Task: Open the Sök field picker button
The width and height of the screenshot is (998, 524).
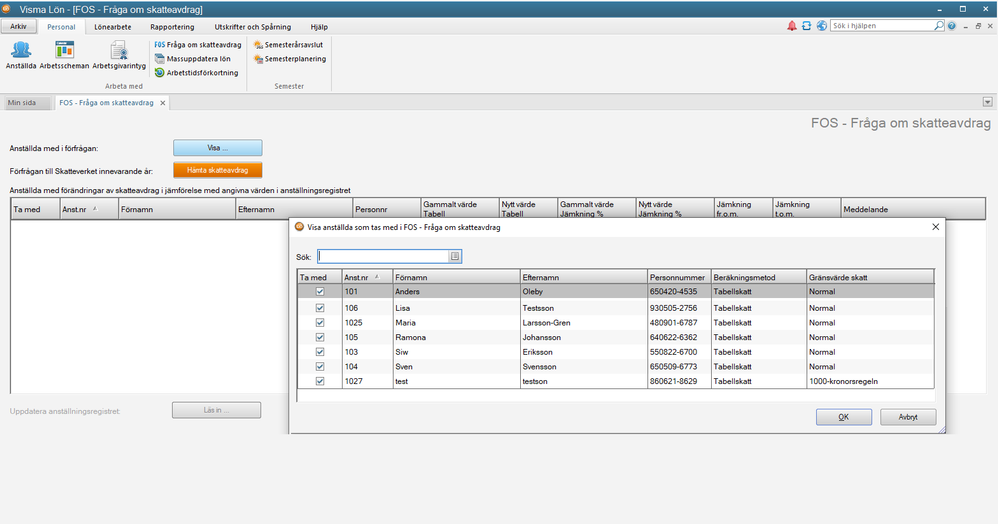Action: click(x=455, y=256)
